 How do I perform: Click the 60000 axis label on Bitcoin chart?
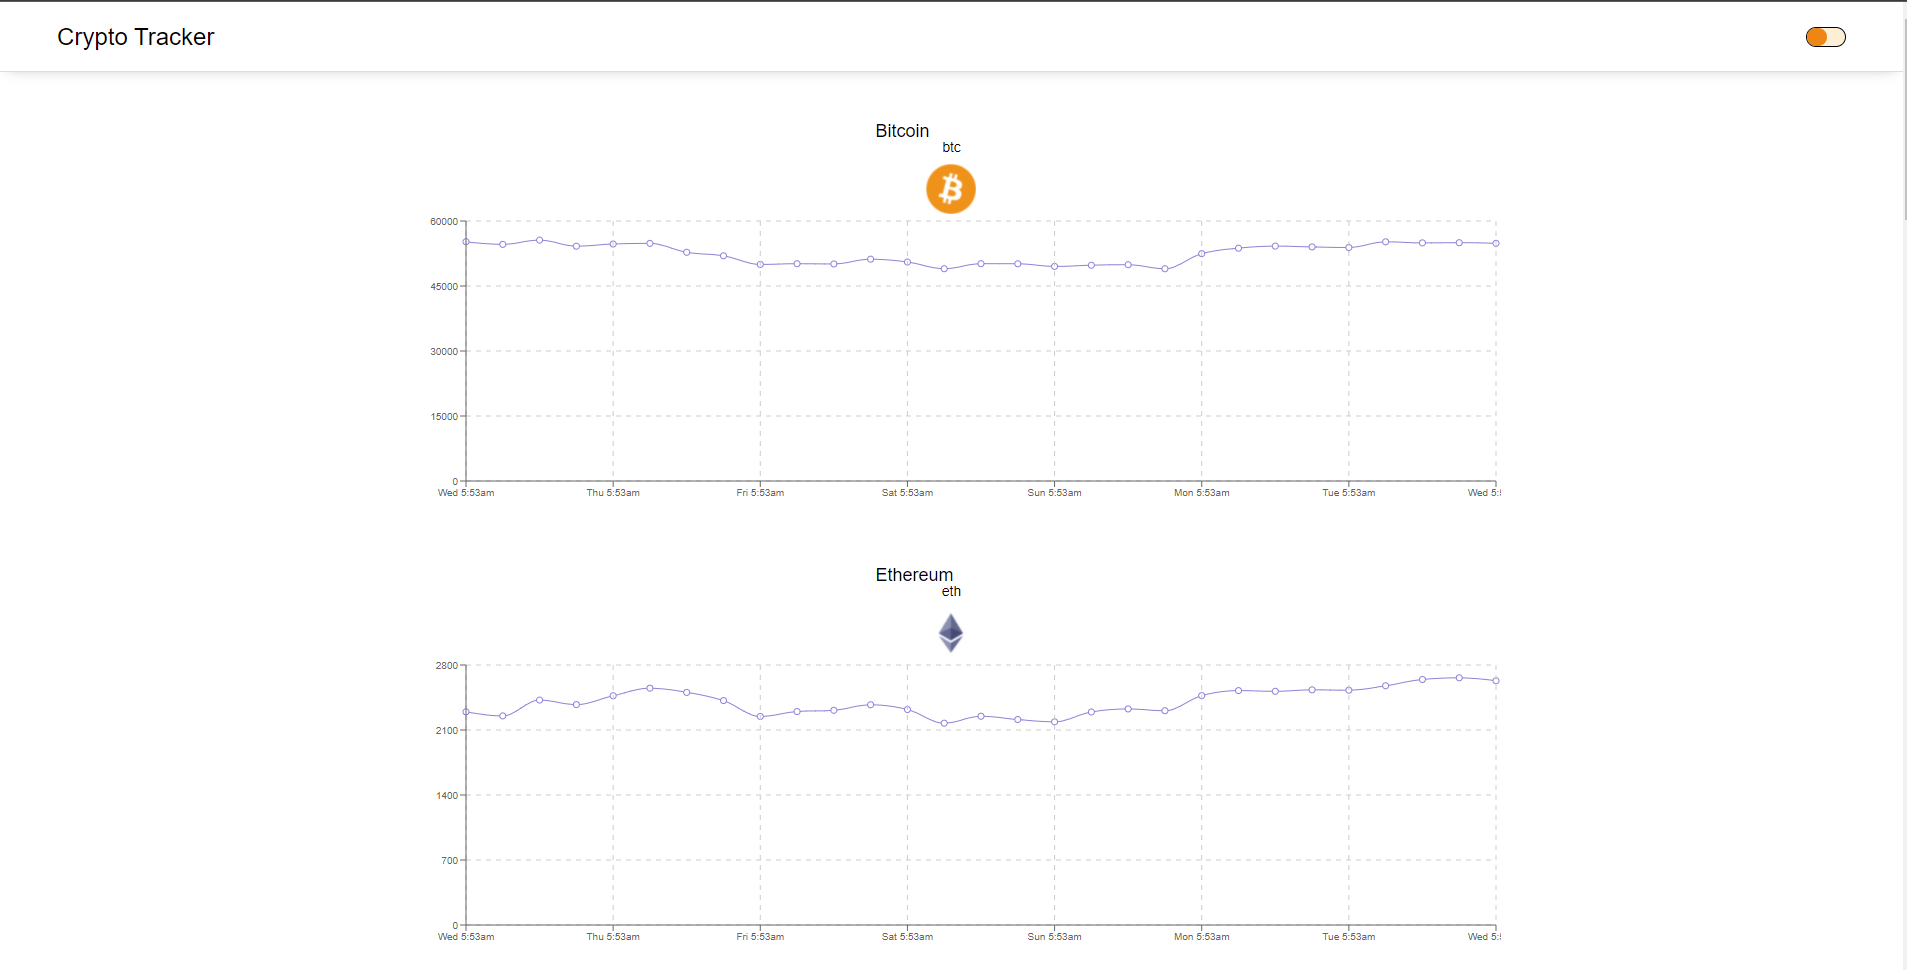[444, 222]
